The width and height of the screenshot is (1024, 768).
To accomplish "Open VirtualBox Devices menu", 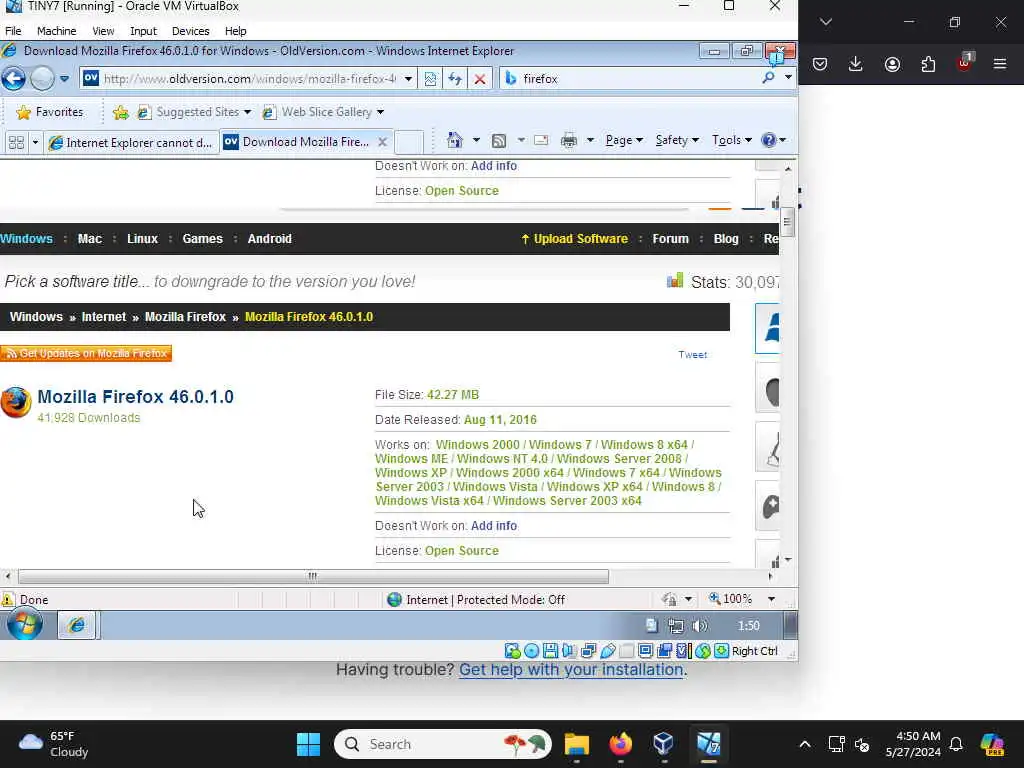I will point(191,31).
